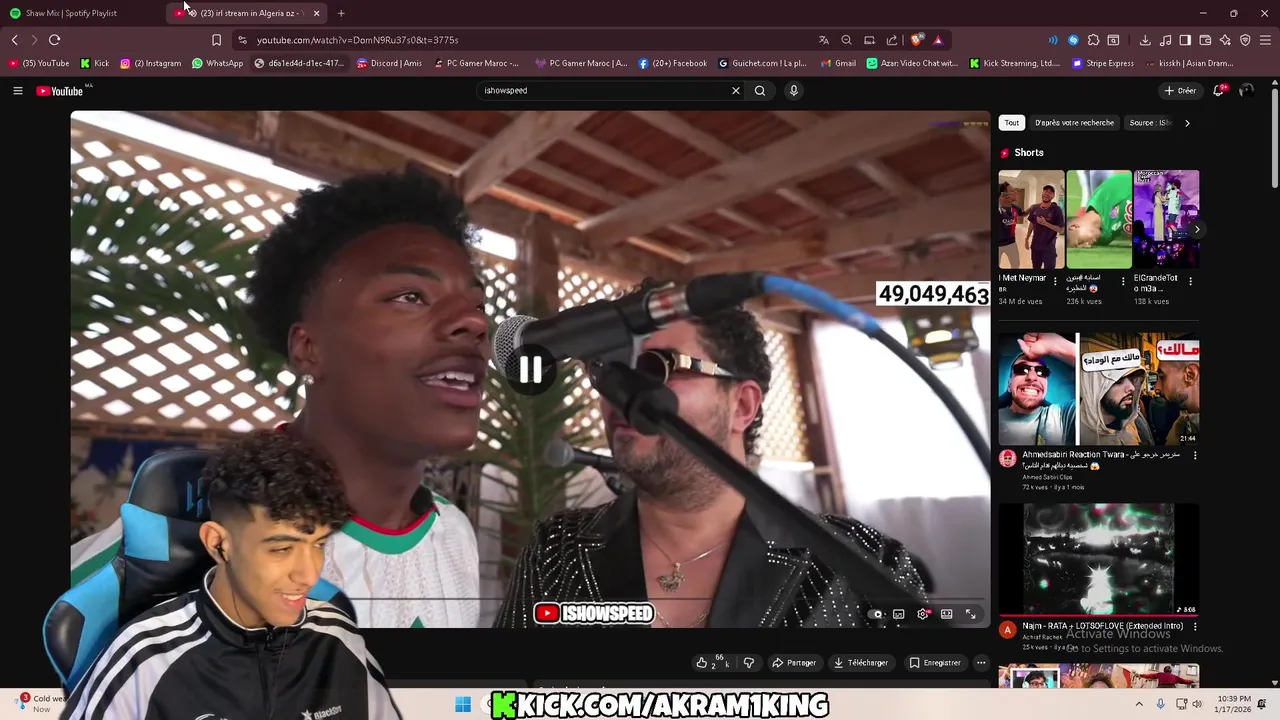Open Ahmedsabiri Reaction Twara video thumbnail
1280x720 pixels.
point(1099,389)
